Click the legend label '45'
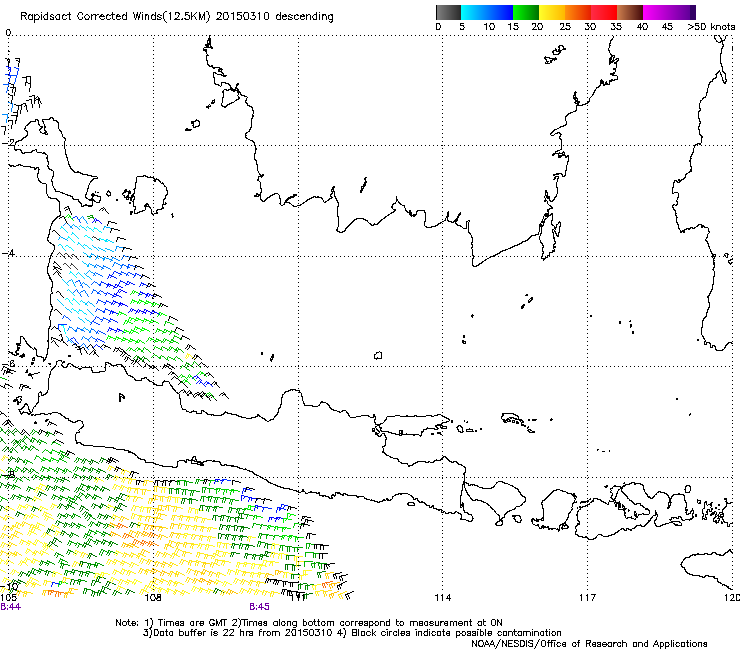The height and width of the screenshot is (650, 740). click(667, 27)
